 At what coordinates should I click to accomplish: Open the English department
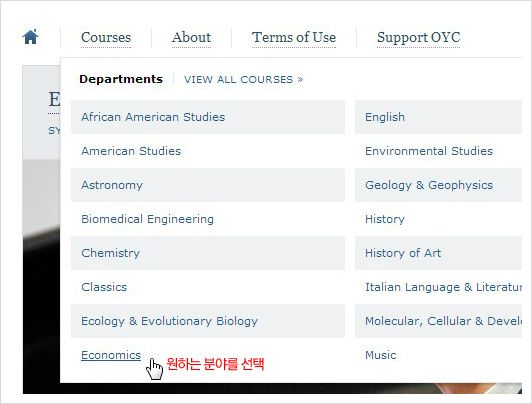pyautogui.click(x=438, y=117)
